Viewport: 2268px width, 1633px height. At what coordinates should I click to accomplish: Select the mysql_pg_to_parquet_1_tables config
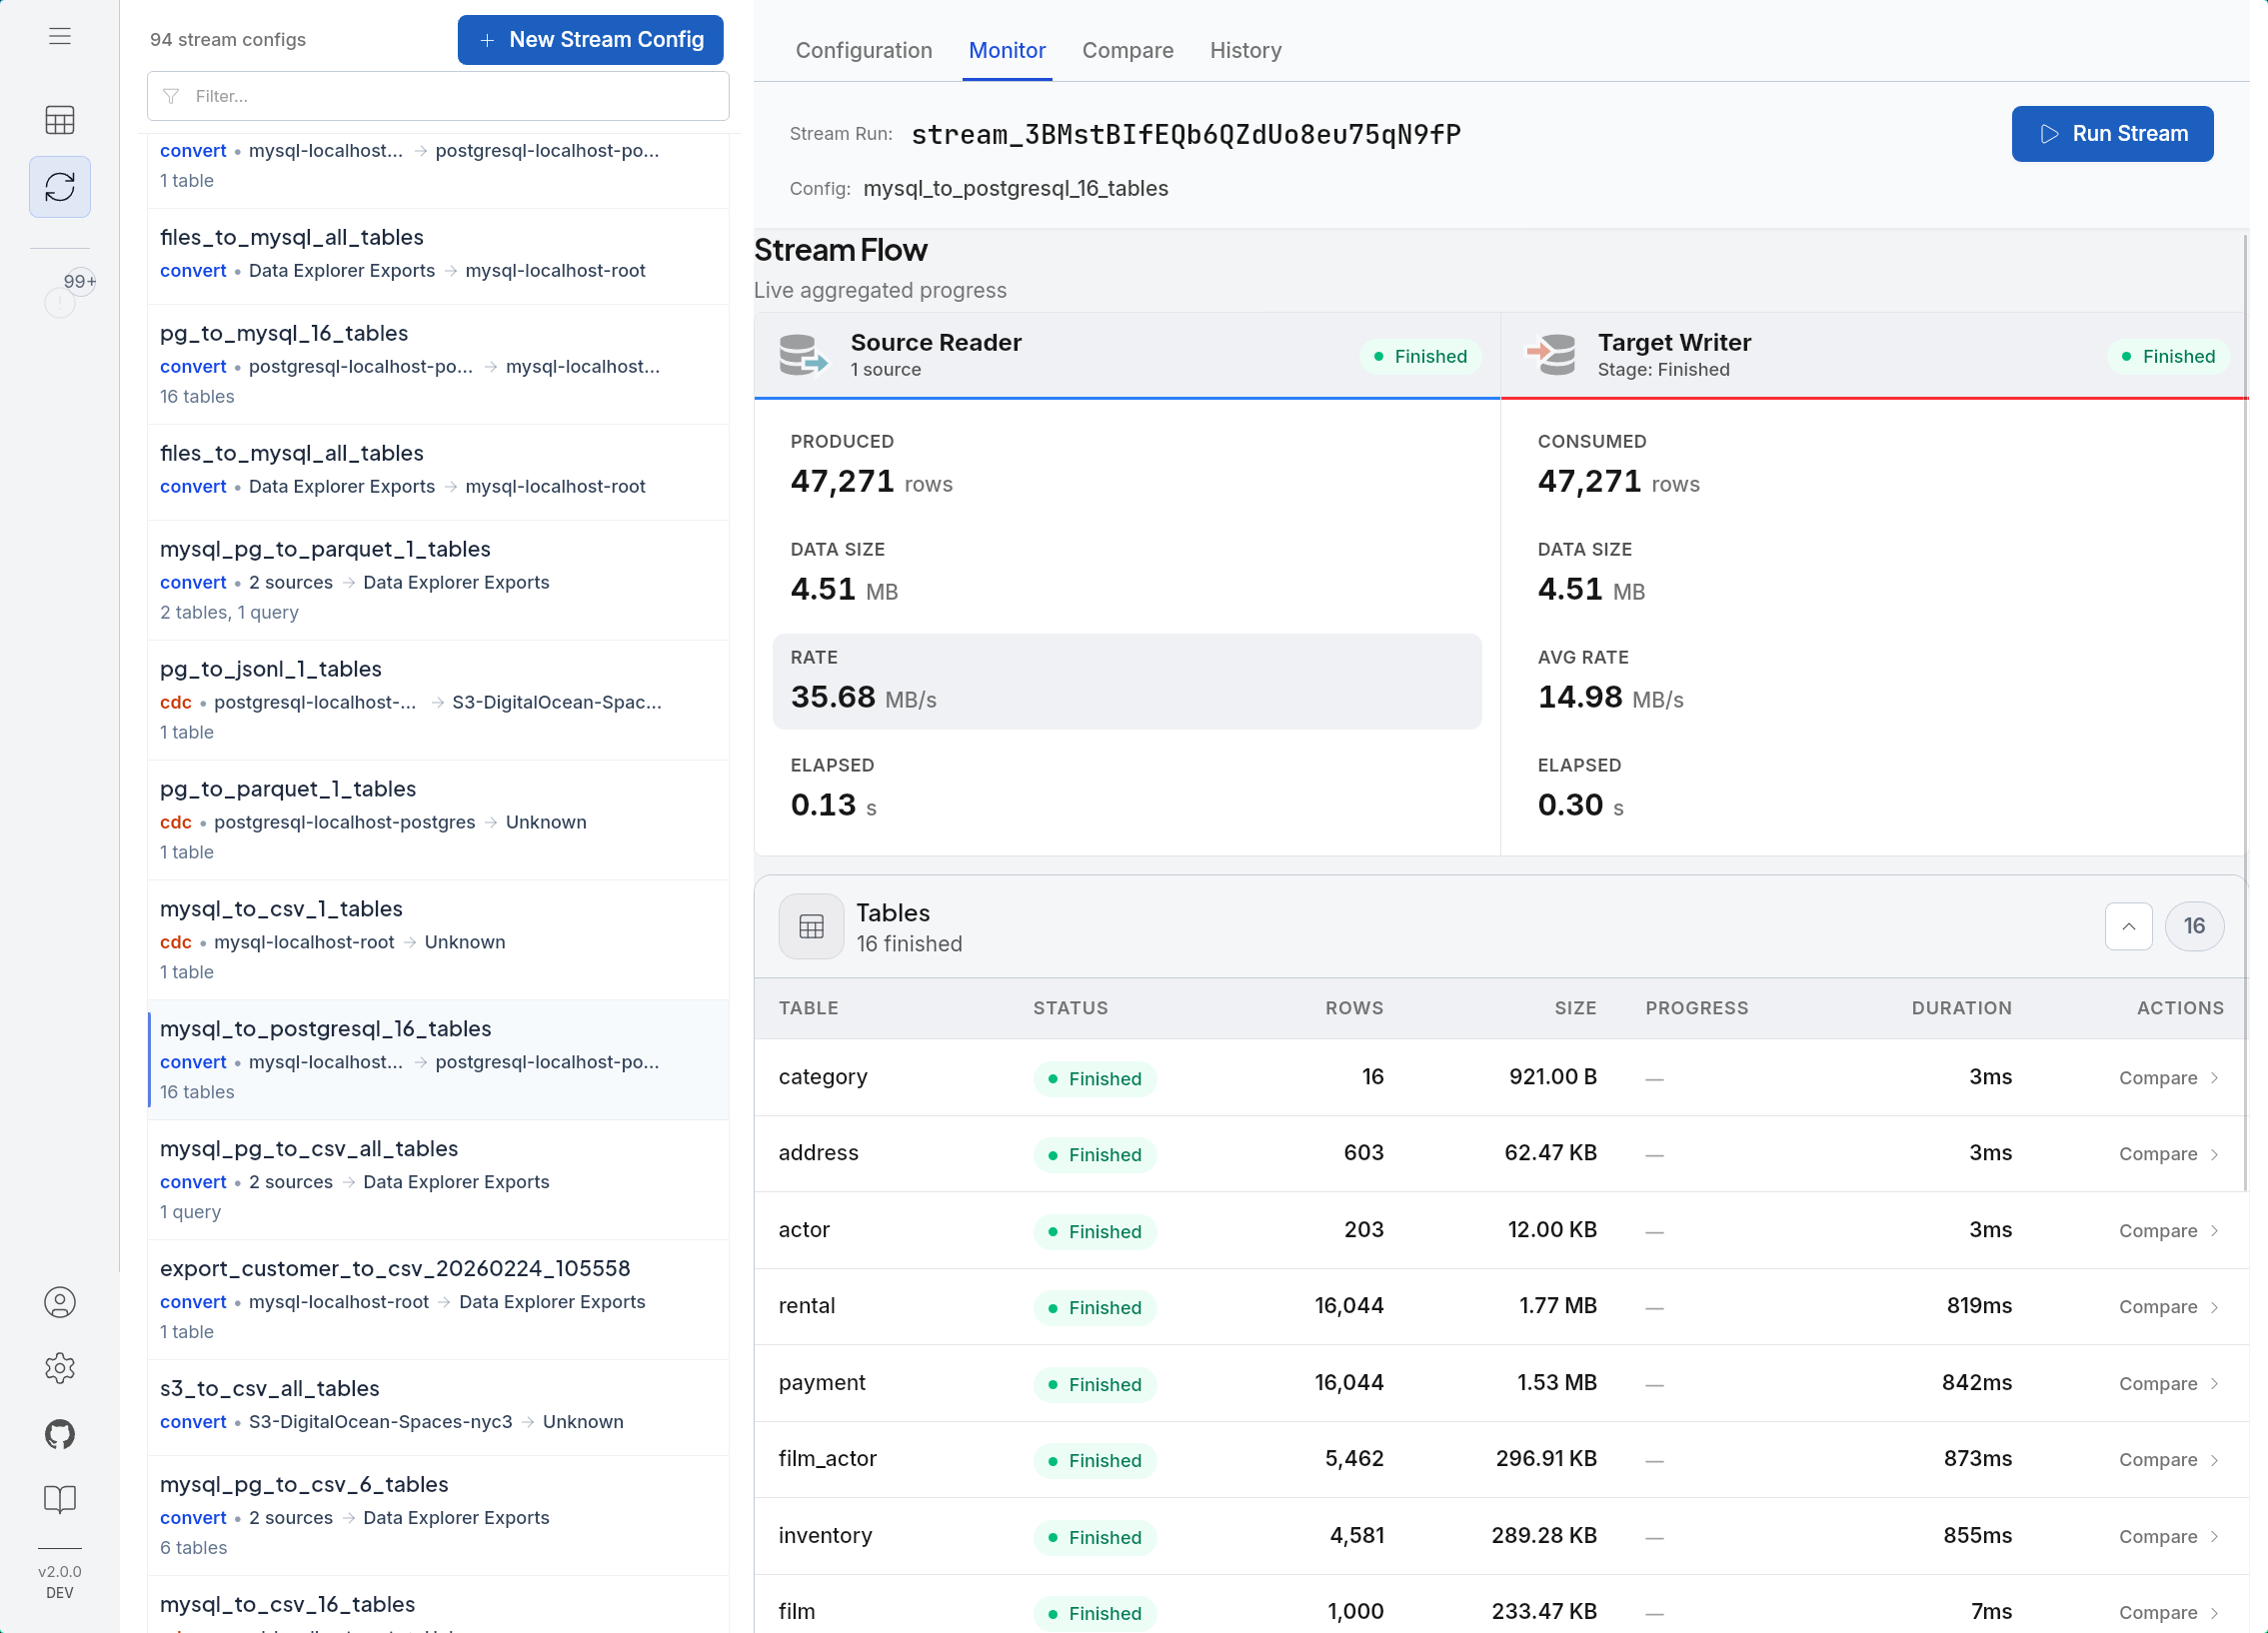[438, 580]
